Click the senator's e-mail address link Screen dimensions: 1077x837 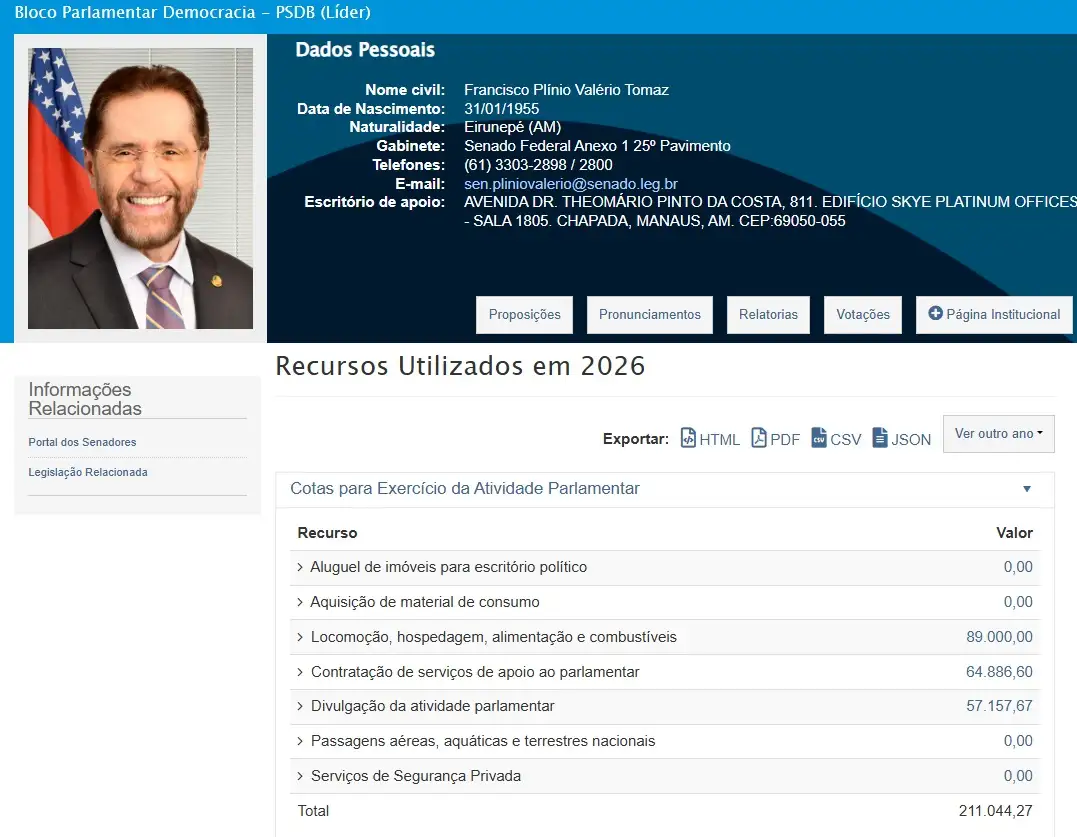(x=571, y=184)
